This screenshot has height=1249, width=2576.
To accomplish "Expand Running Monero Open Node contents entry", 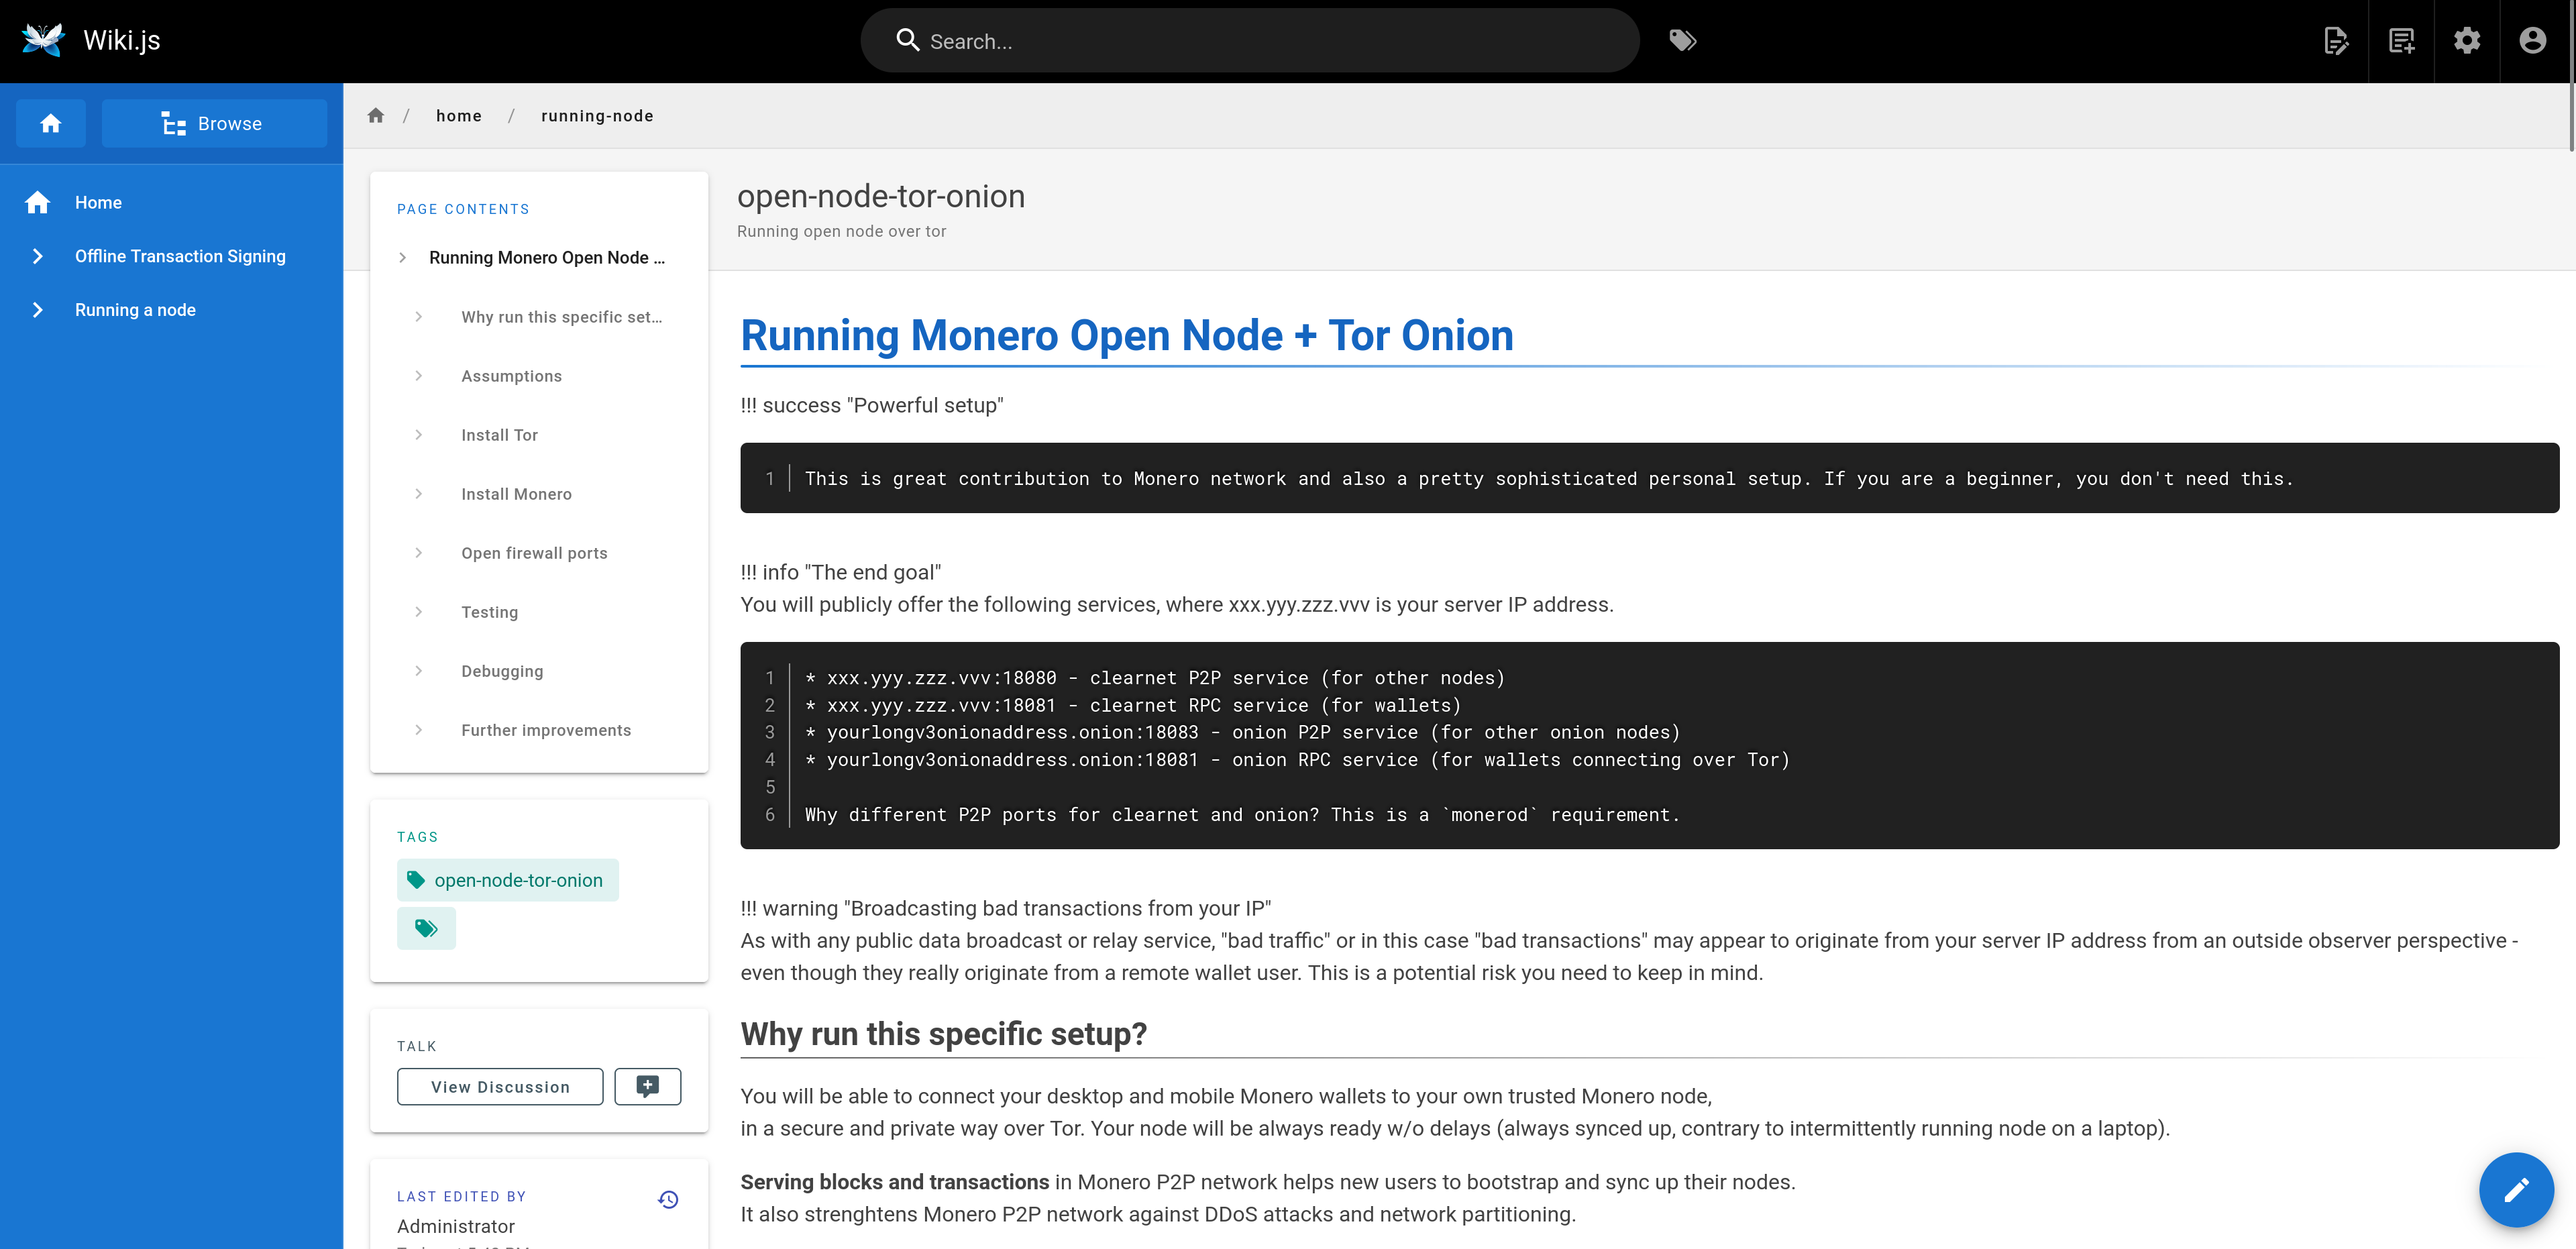I will (x=403, y=258).
